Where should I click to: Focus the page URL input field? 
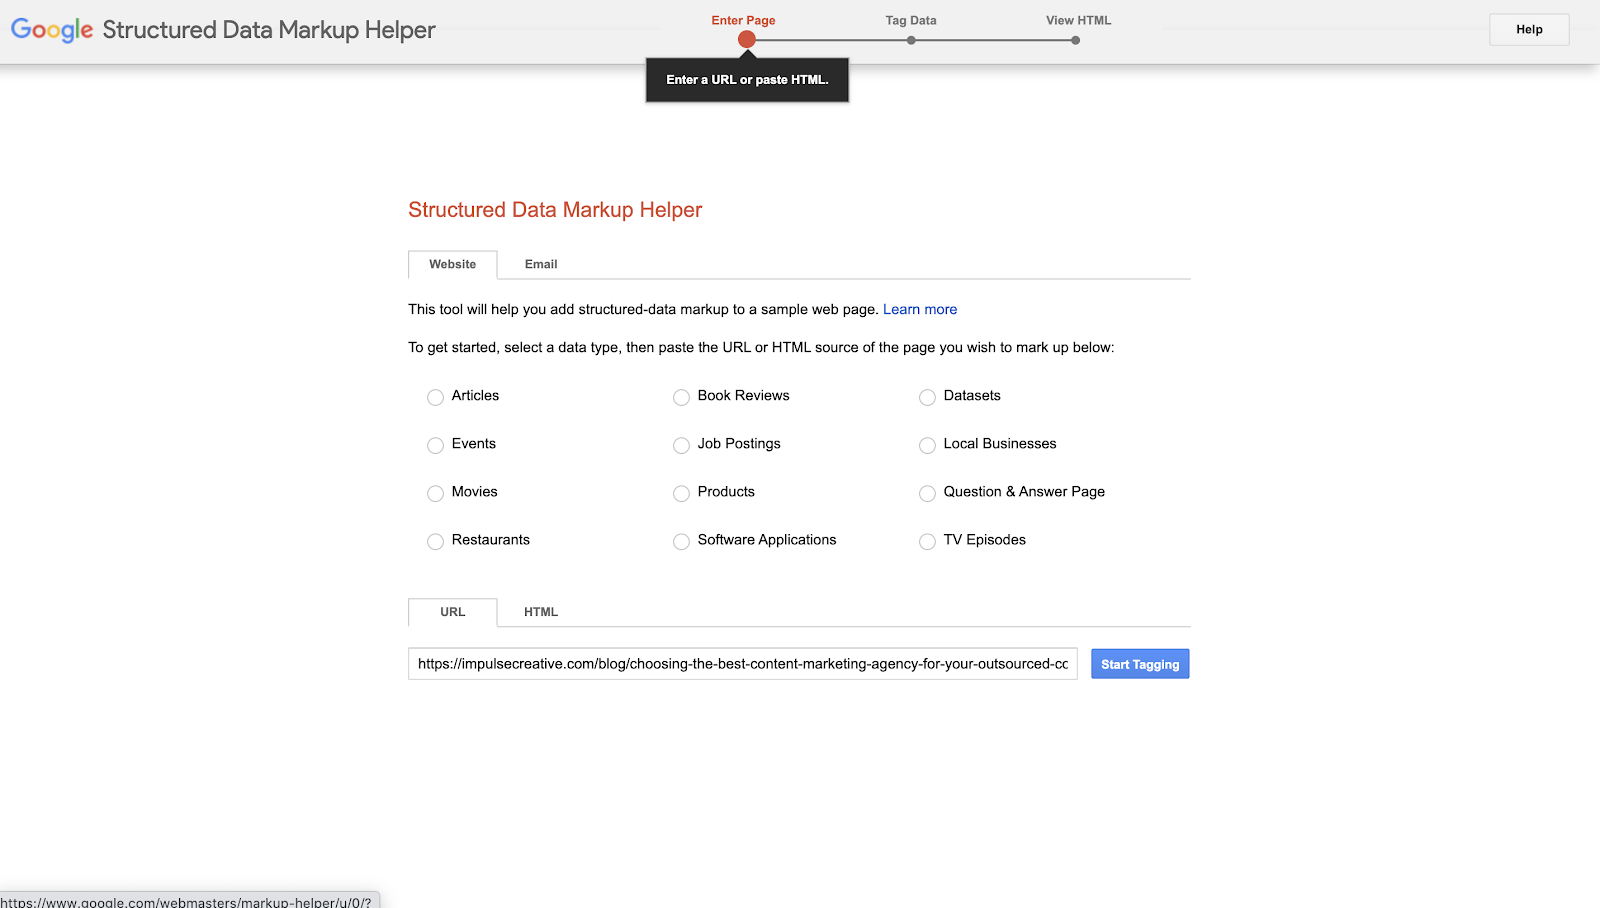coord(743,664)
